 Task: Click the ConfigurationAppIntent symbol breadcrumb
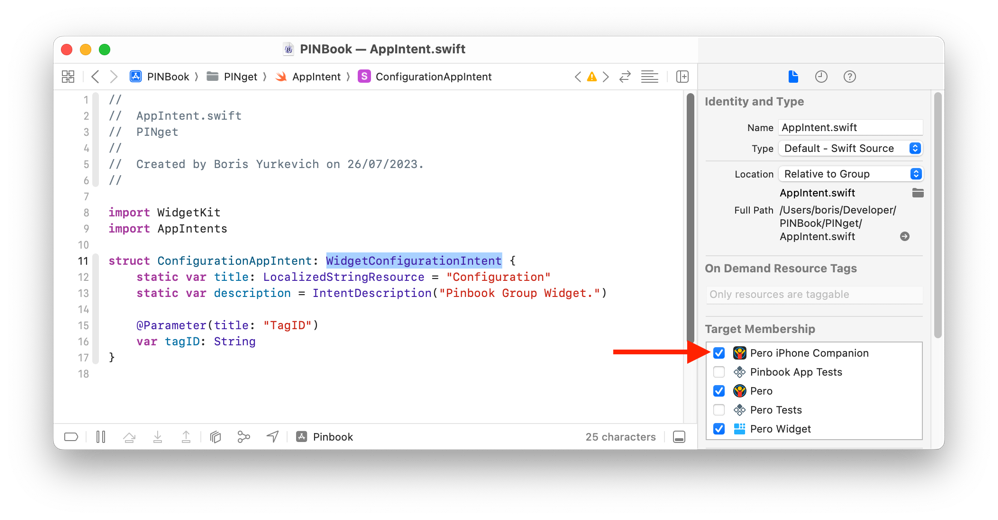point(425,76)
